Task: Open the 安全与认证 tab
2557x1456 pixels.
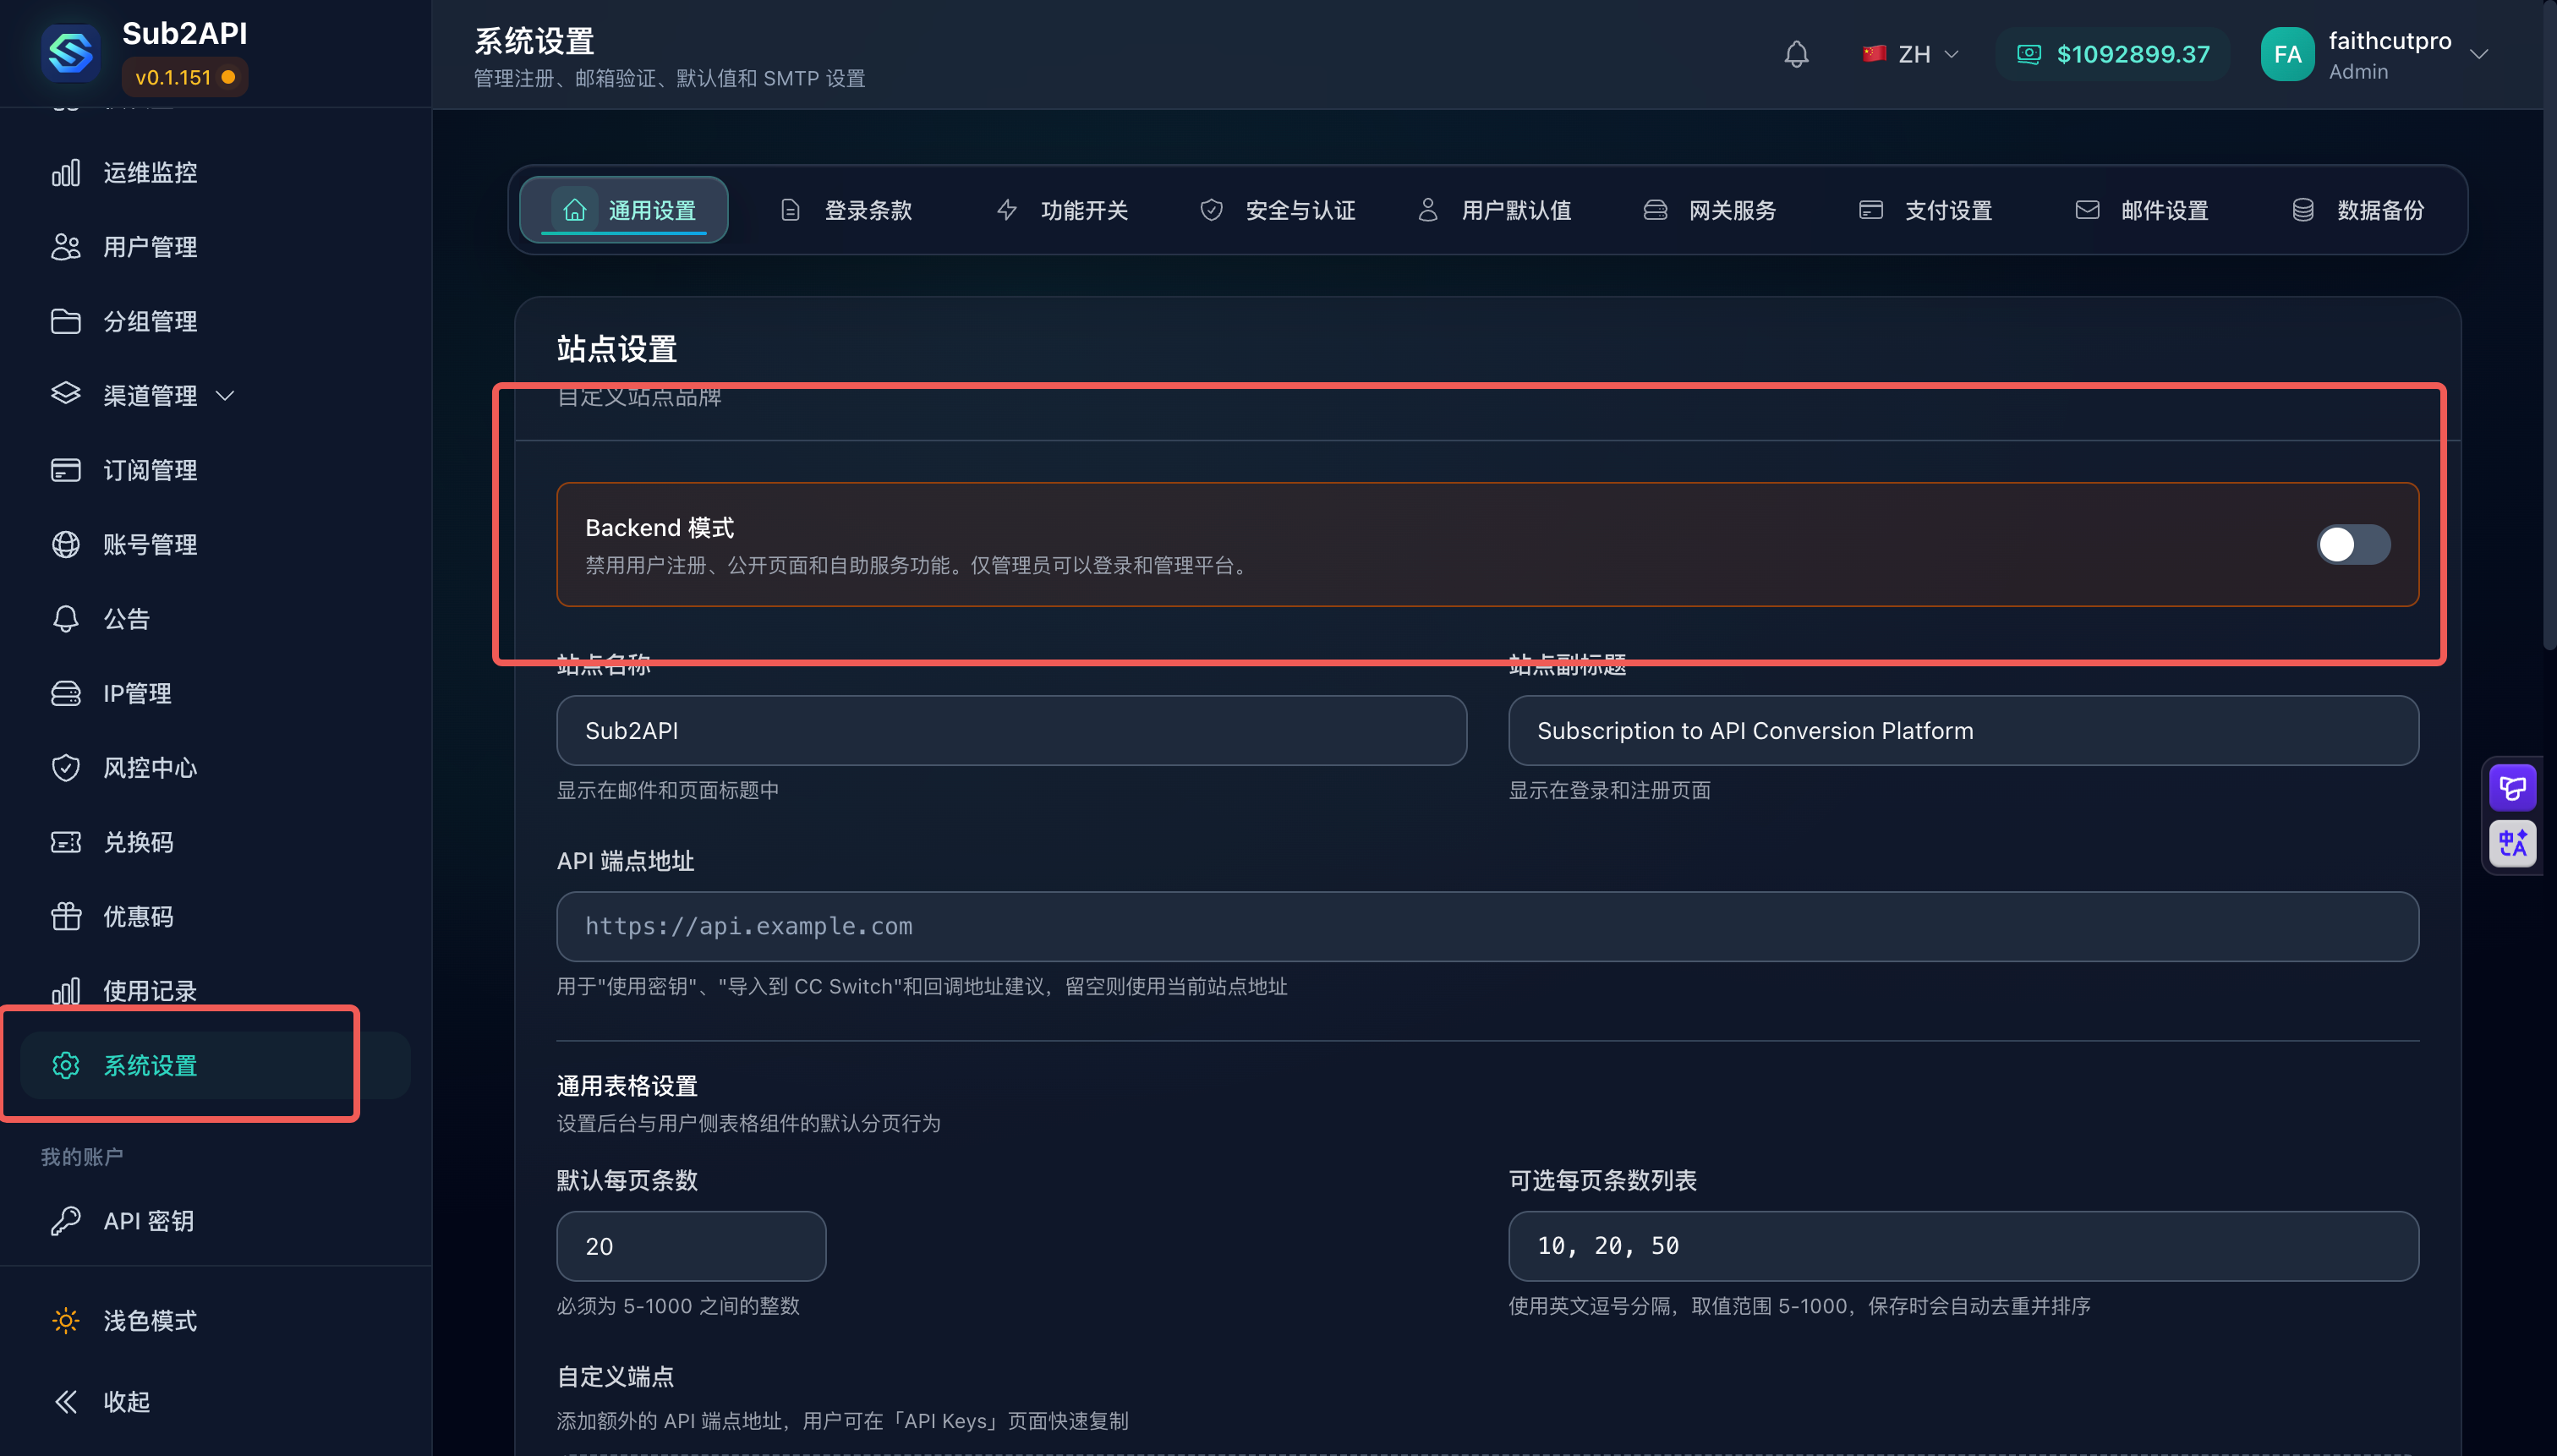Action: pos(1277,210)
